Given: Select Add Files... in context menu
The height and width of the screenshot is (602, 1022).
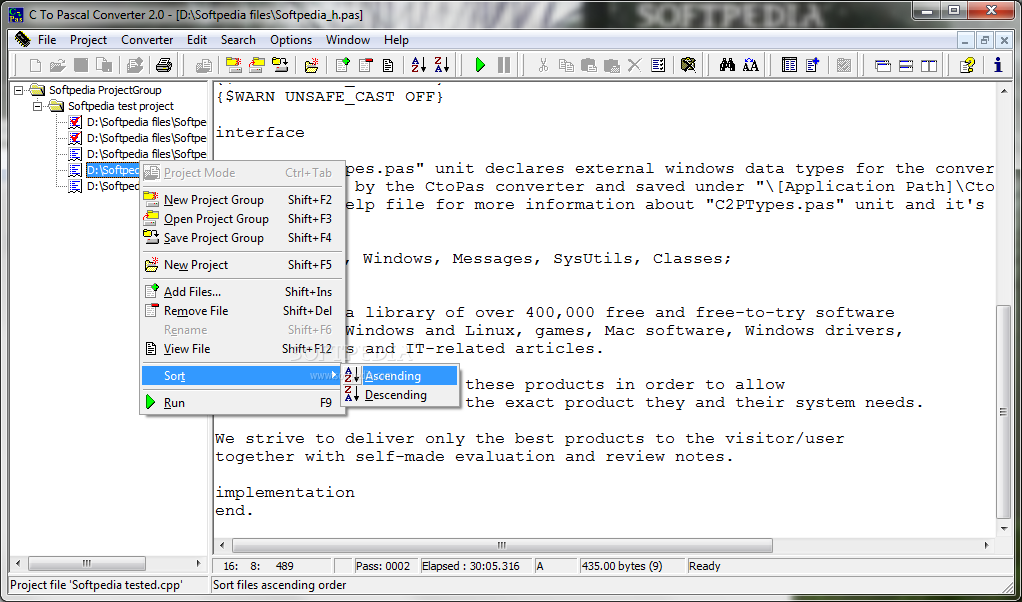Looking at the screenshot, I should click(241, 292).
